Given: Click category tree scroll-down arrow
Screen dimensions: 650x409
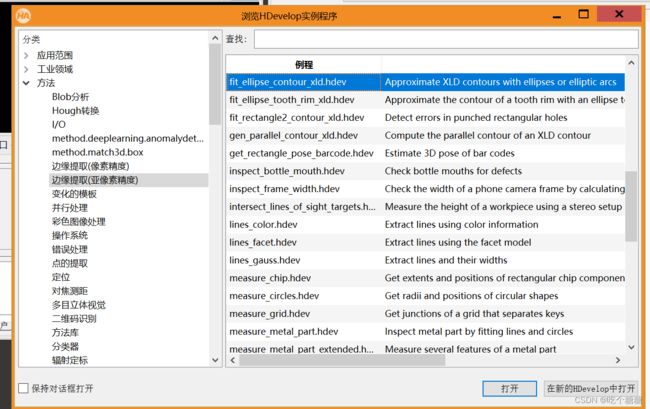Looking at the screenshot, I should click(x=215, y=360).
